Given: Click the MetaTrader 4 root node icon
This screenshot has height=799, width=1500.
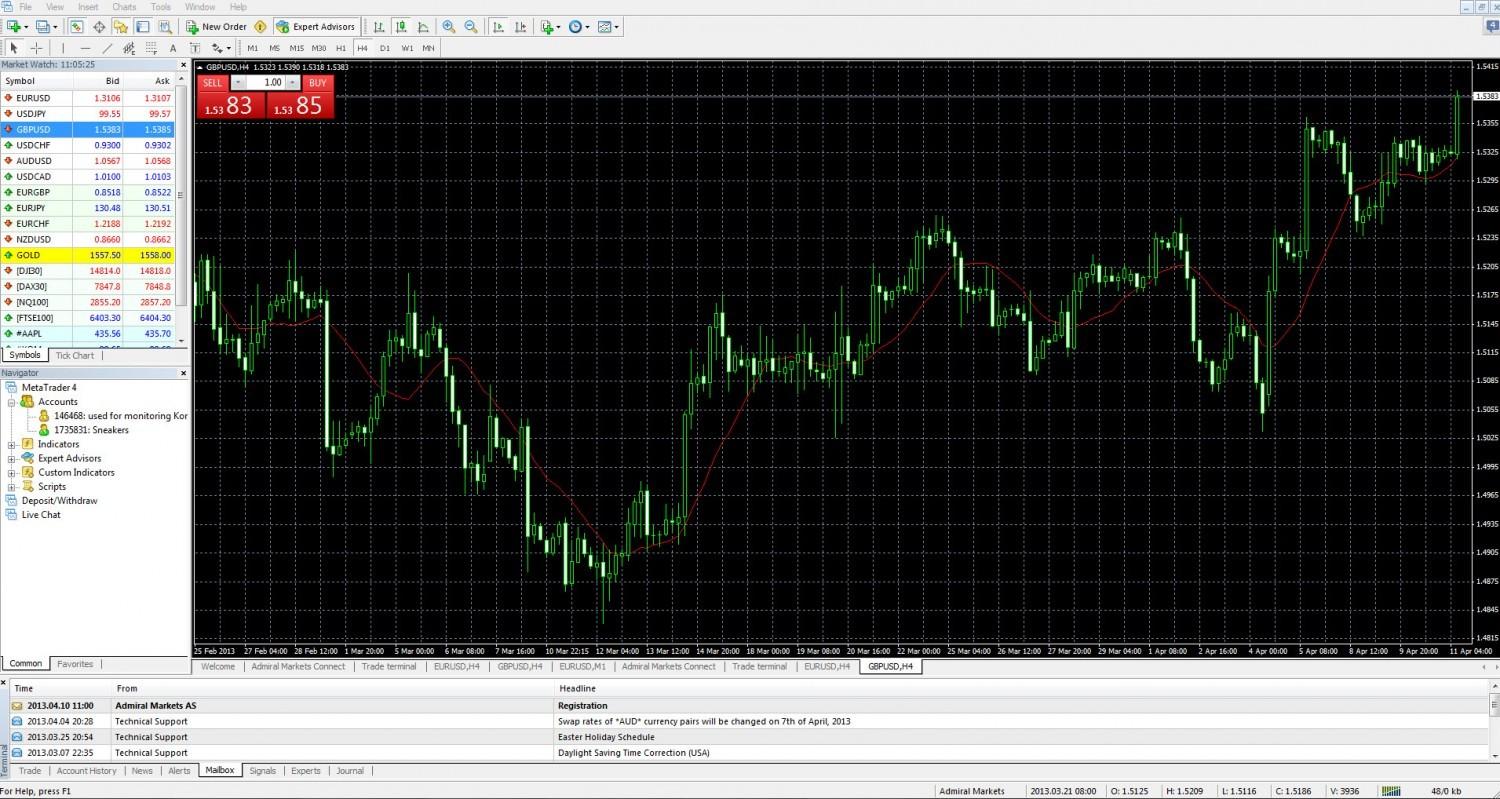Looking at the screenshot, I should (x=12, y=387).
